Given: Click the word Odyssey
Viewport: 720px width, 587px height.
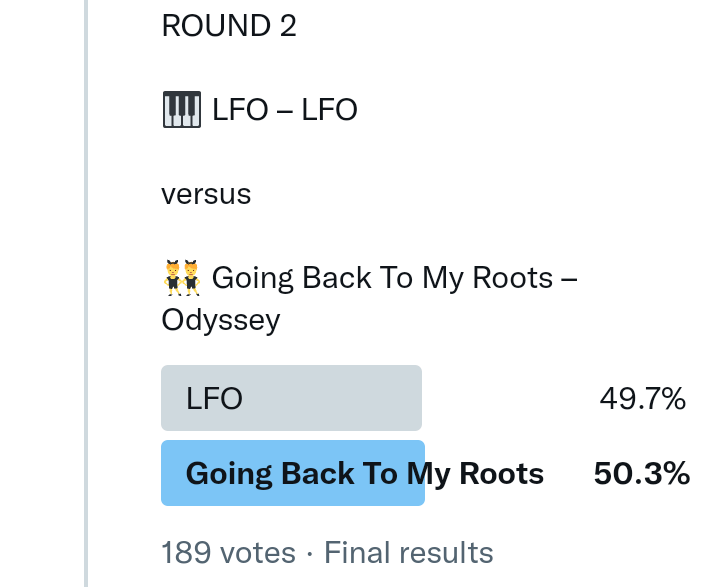Looking at the screenshot, I should (x=221, y=320).
